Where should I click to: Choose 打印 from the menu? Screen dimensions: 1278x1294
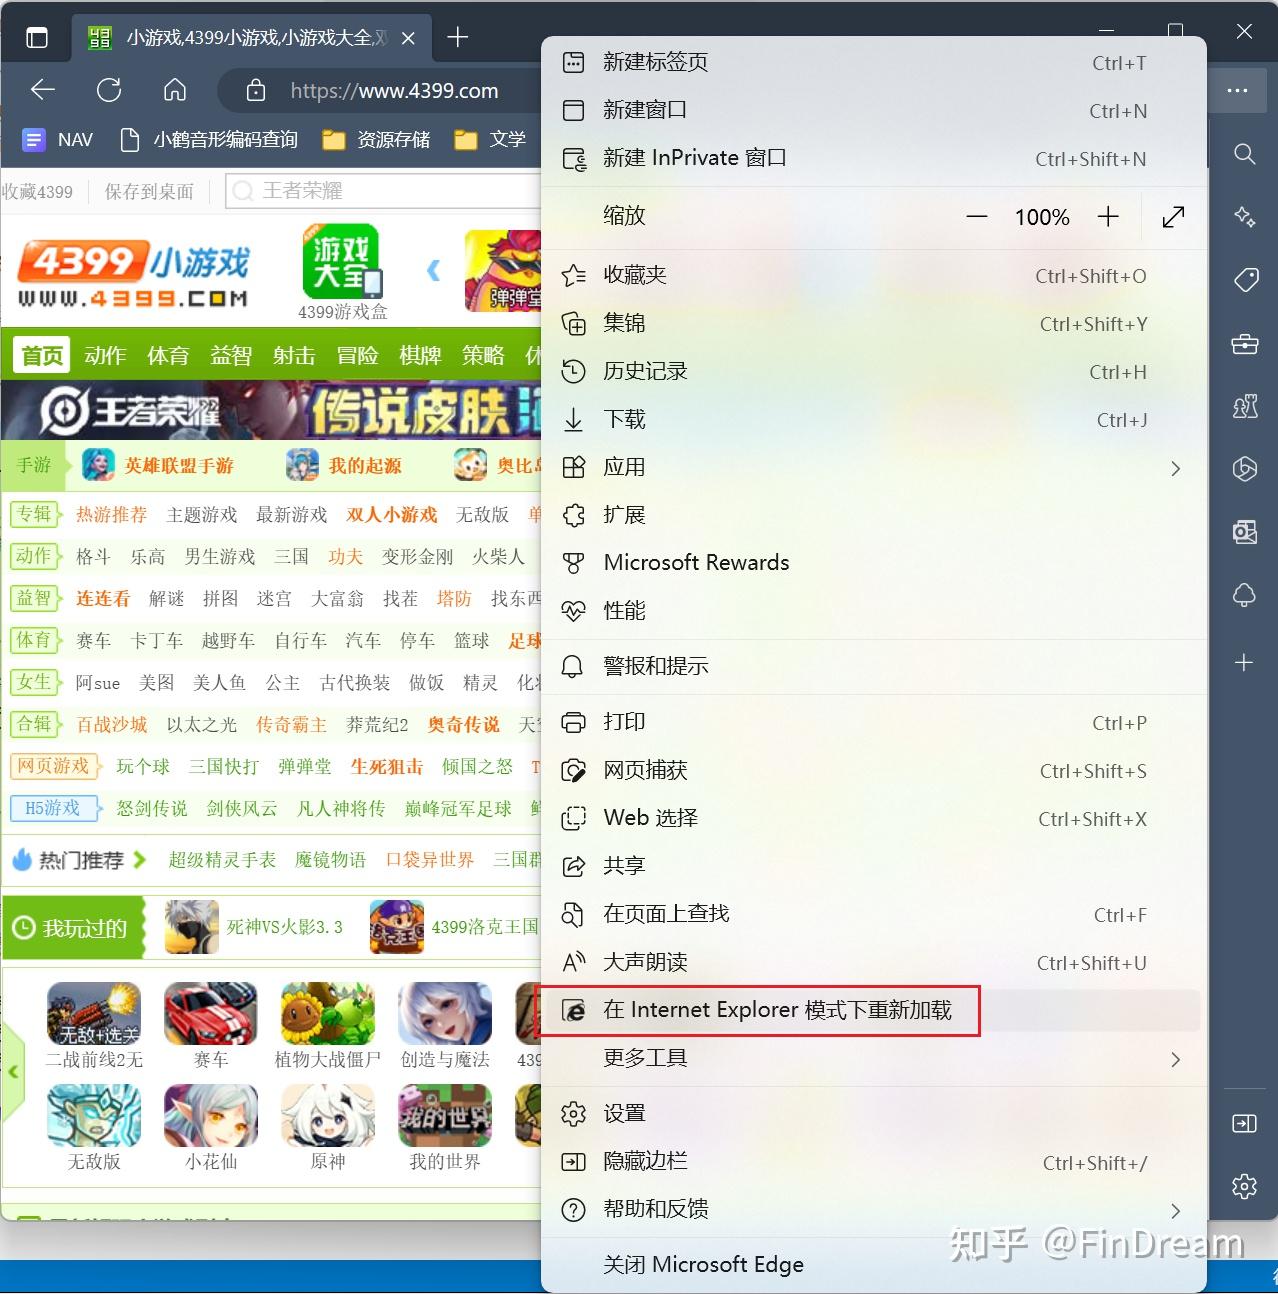tap(874, 722)
